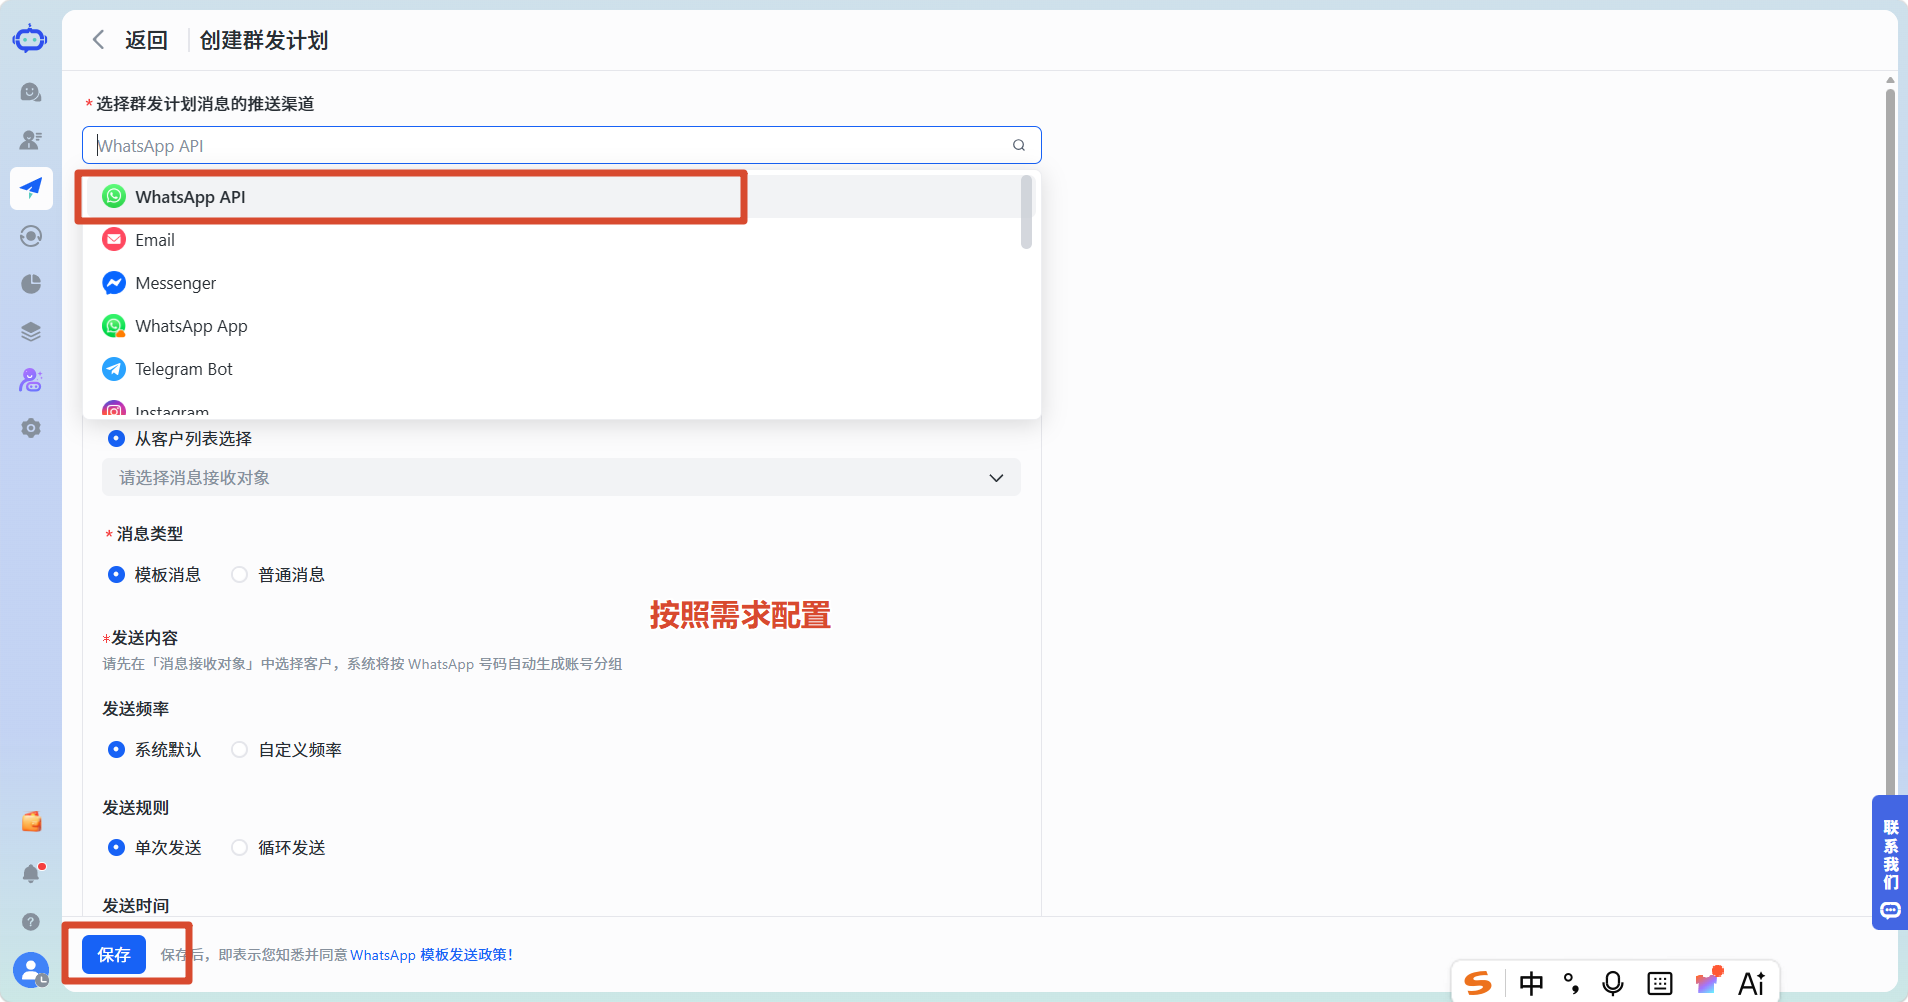Click the Sogou S input method logo
Viewport: 1908px width, 1002px height.
pyautogui.click(x=1478, y=984)
